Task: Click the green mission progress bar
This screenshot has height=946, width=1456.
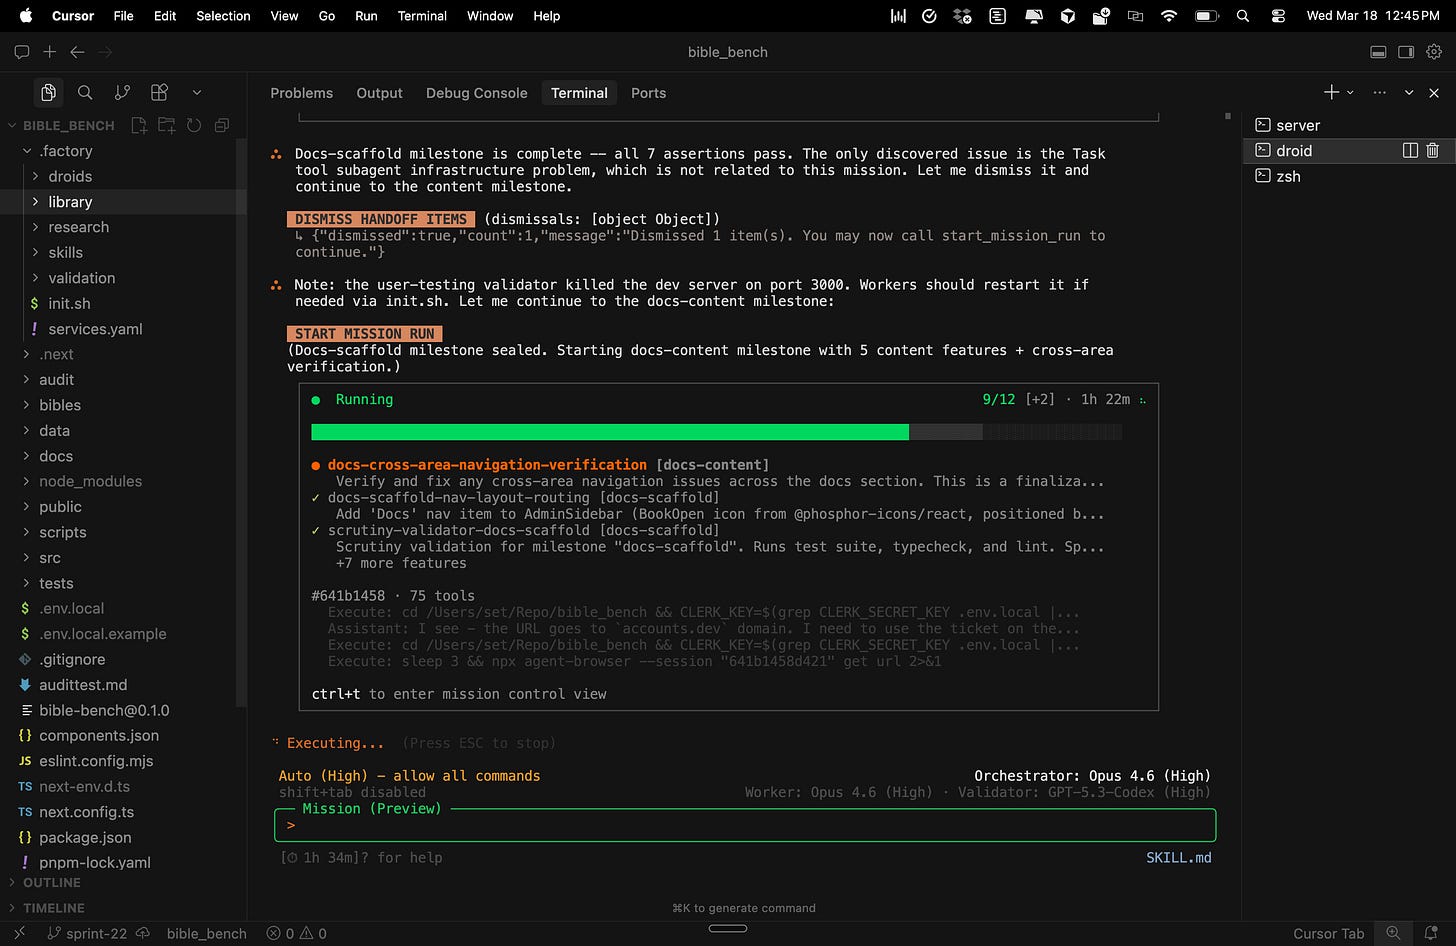Action: 610,432
